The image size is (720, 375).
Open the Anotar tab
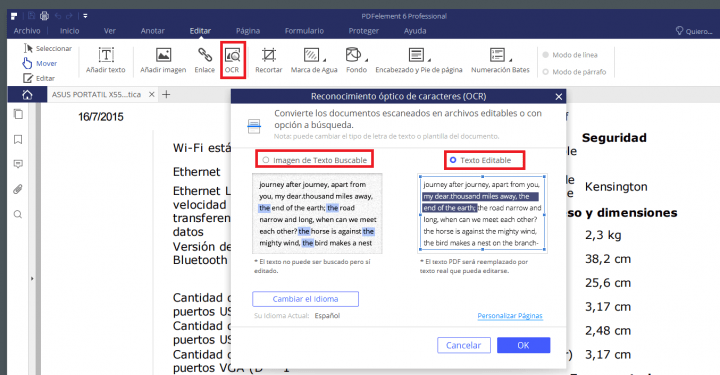pyautogui.click(x=152, y=31)
